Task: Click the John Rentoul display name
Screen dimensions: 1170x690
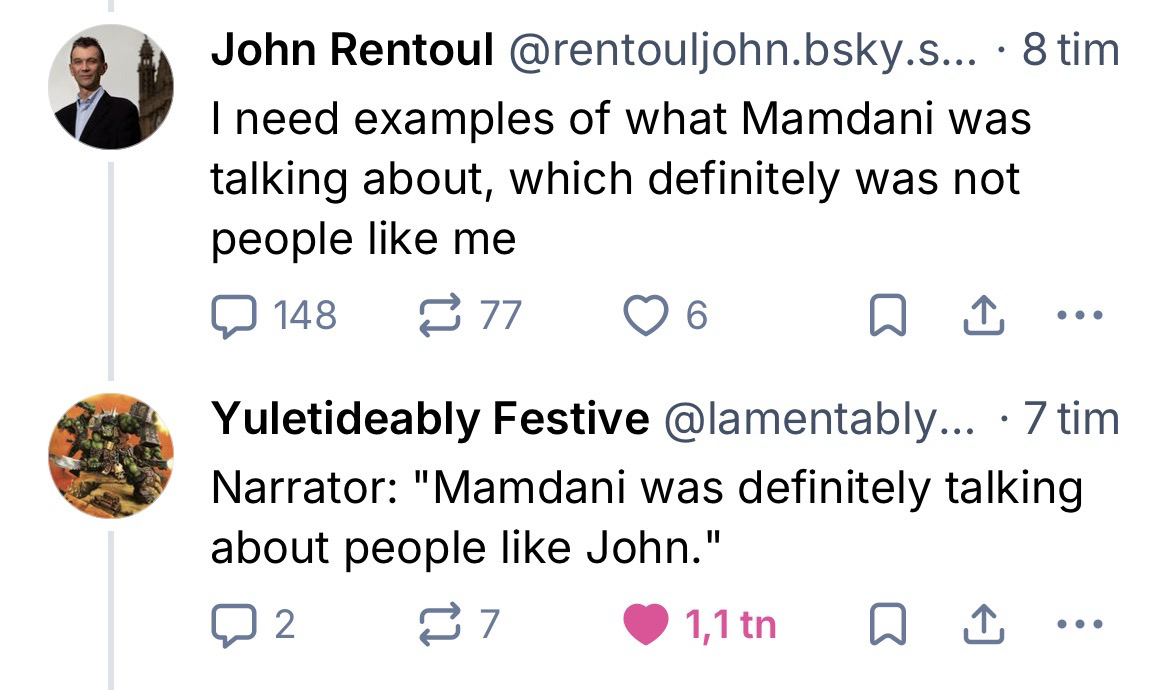Action: tap(351, 51)
